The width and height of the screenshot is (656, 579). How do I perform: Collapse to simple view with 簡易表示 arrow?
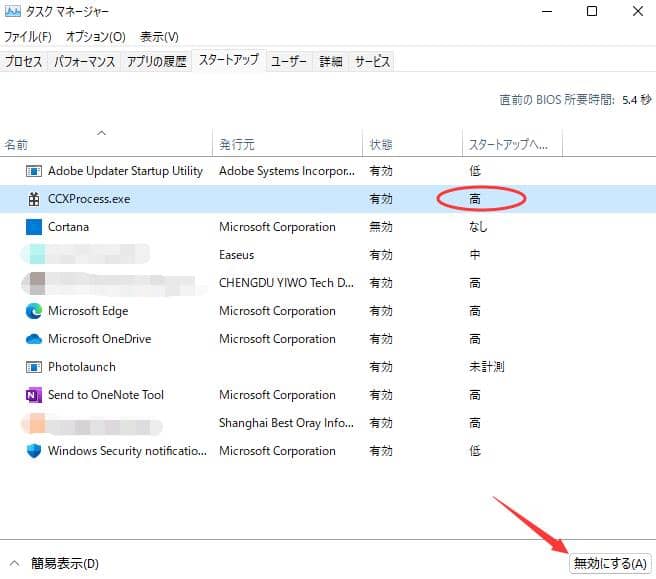[14, 564]
